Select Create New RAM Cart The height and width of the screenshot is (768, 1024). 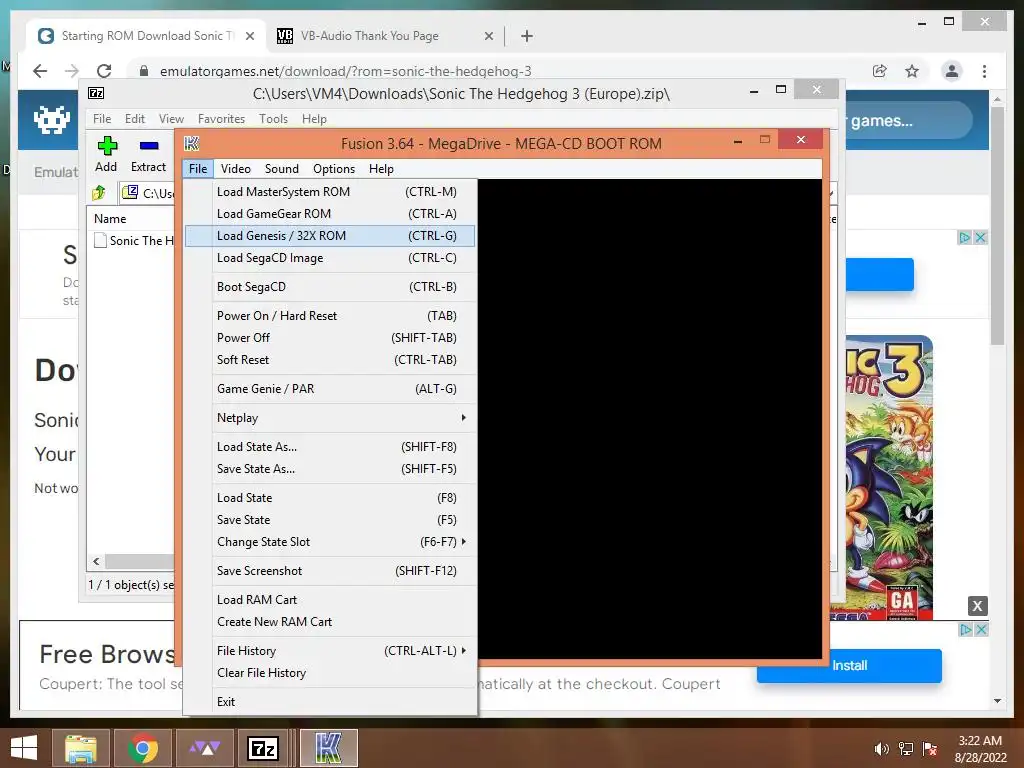coord(330,622)
